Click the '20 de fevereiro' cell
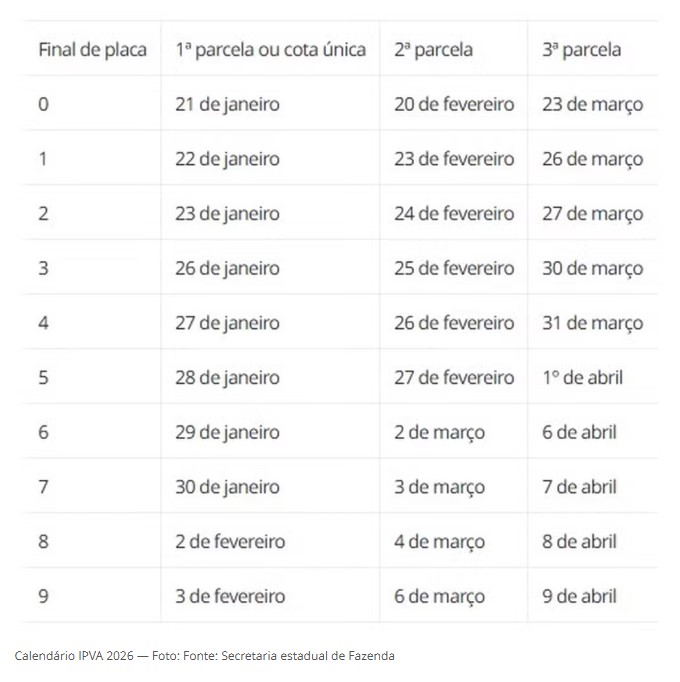Screen dimensions: 680x682 tap(453, 104)
